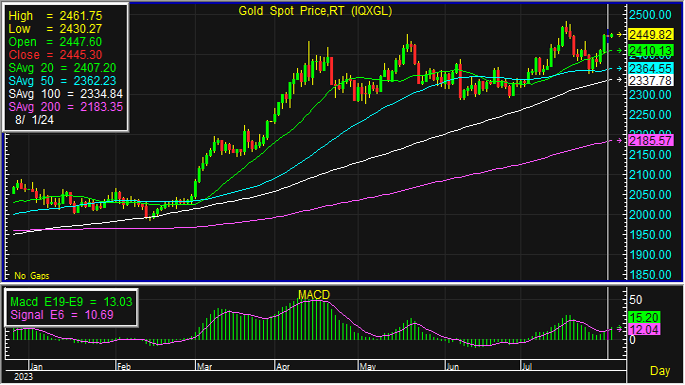Viewport: 685px width, 385px height.
Task: Select the MACD indicator title
Action: pyautogui.click(x=314, y=295)
